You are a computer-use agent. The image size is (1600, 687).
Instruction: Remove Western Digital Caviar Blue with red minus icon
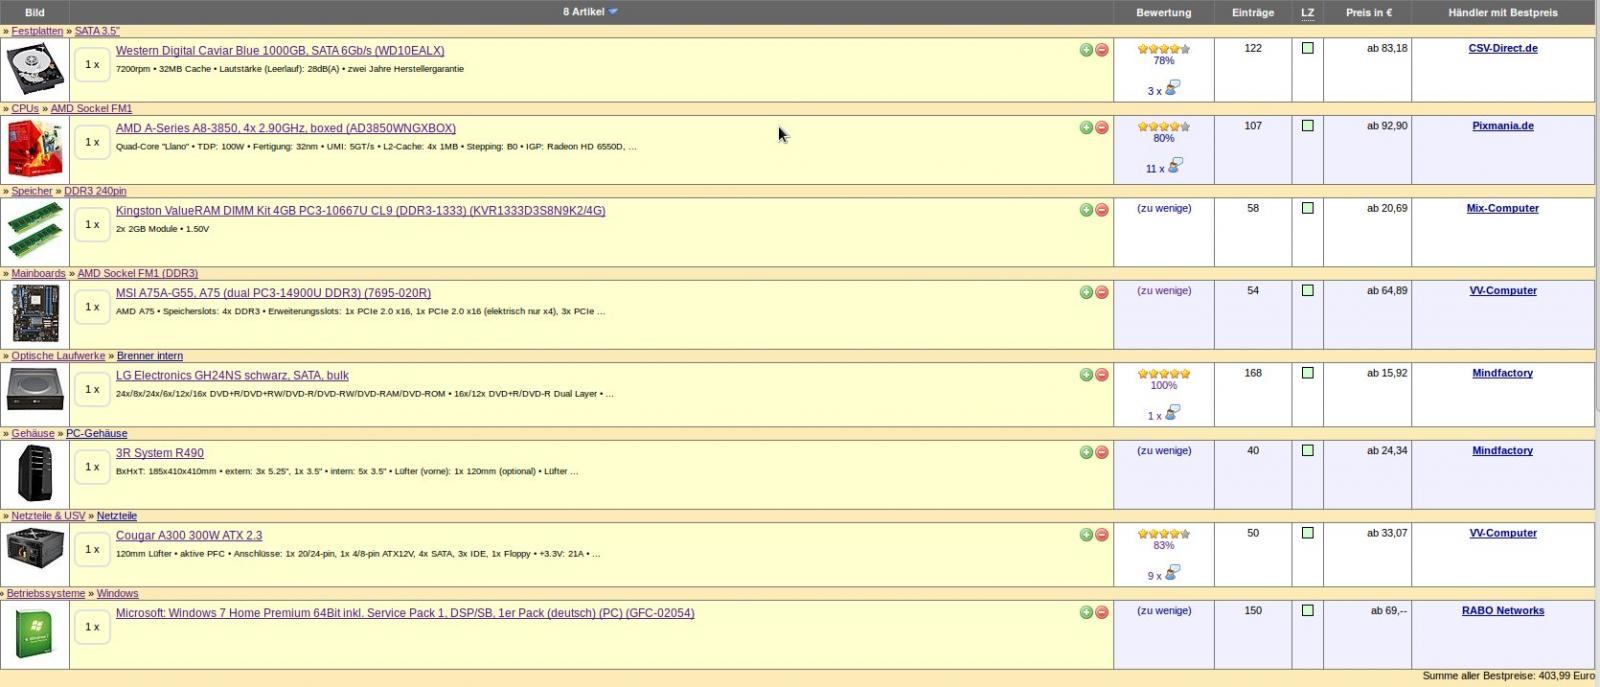coord(1101,50)
